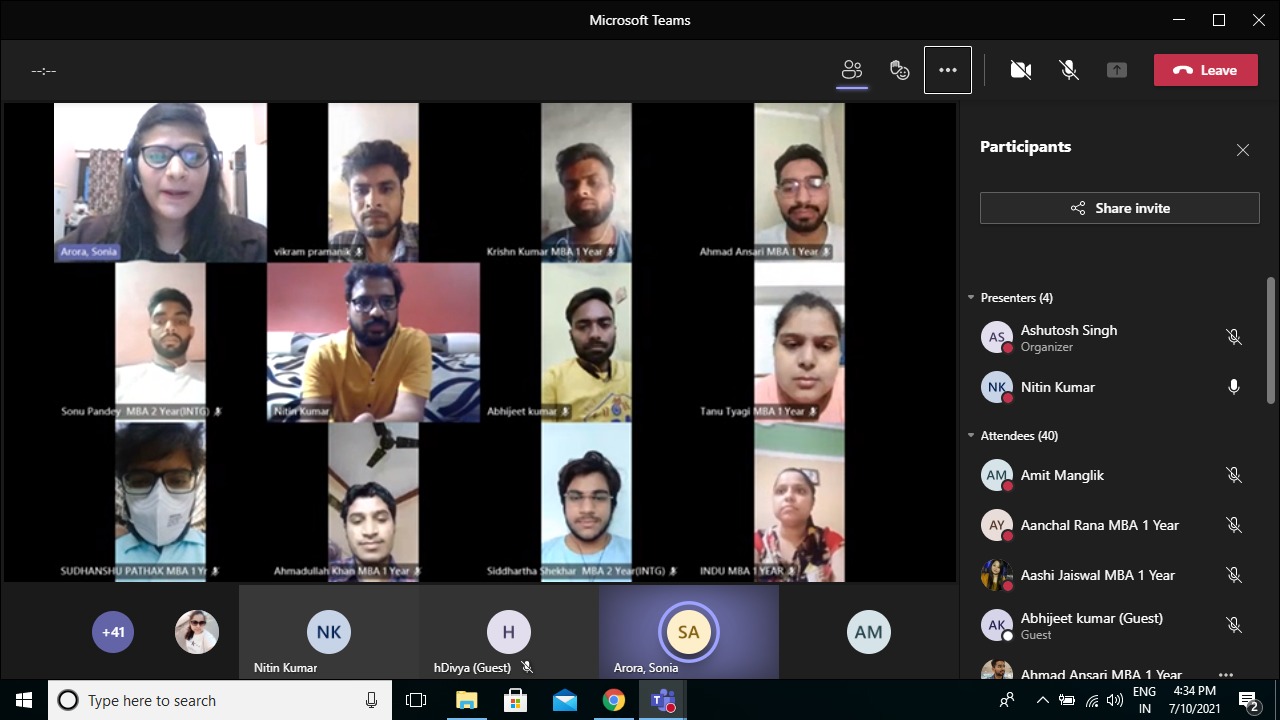Open the More actions ellipsis menu

click(x=948, y=70)
